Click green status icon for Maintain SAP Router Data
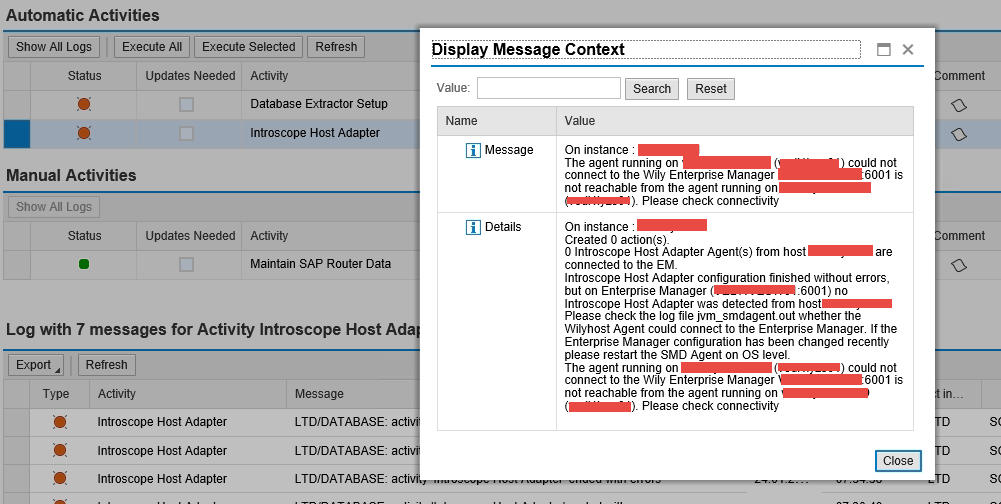Screen dimensions: 1001x504 pyautogui.click(x=84, y=264)
